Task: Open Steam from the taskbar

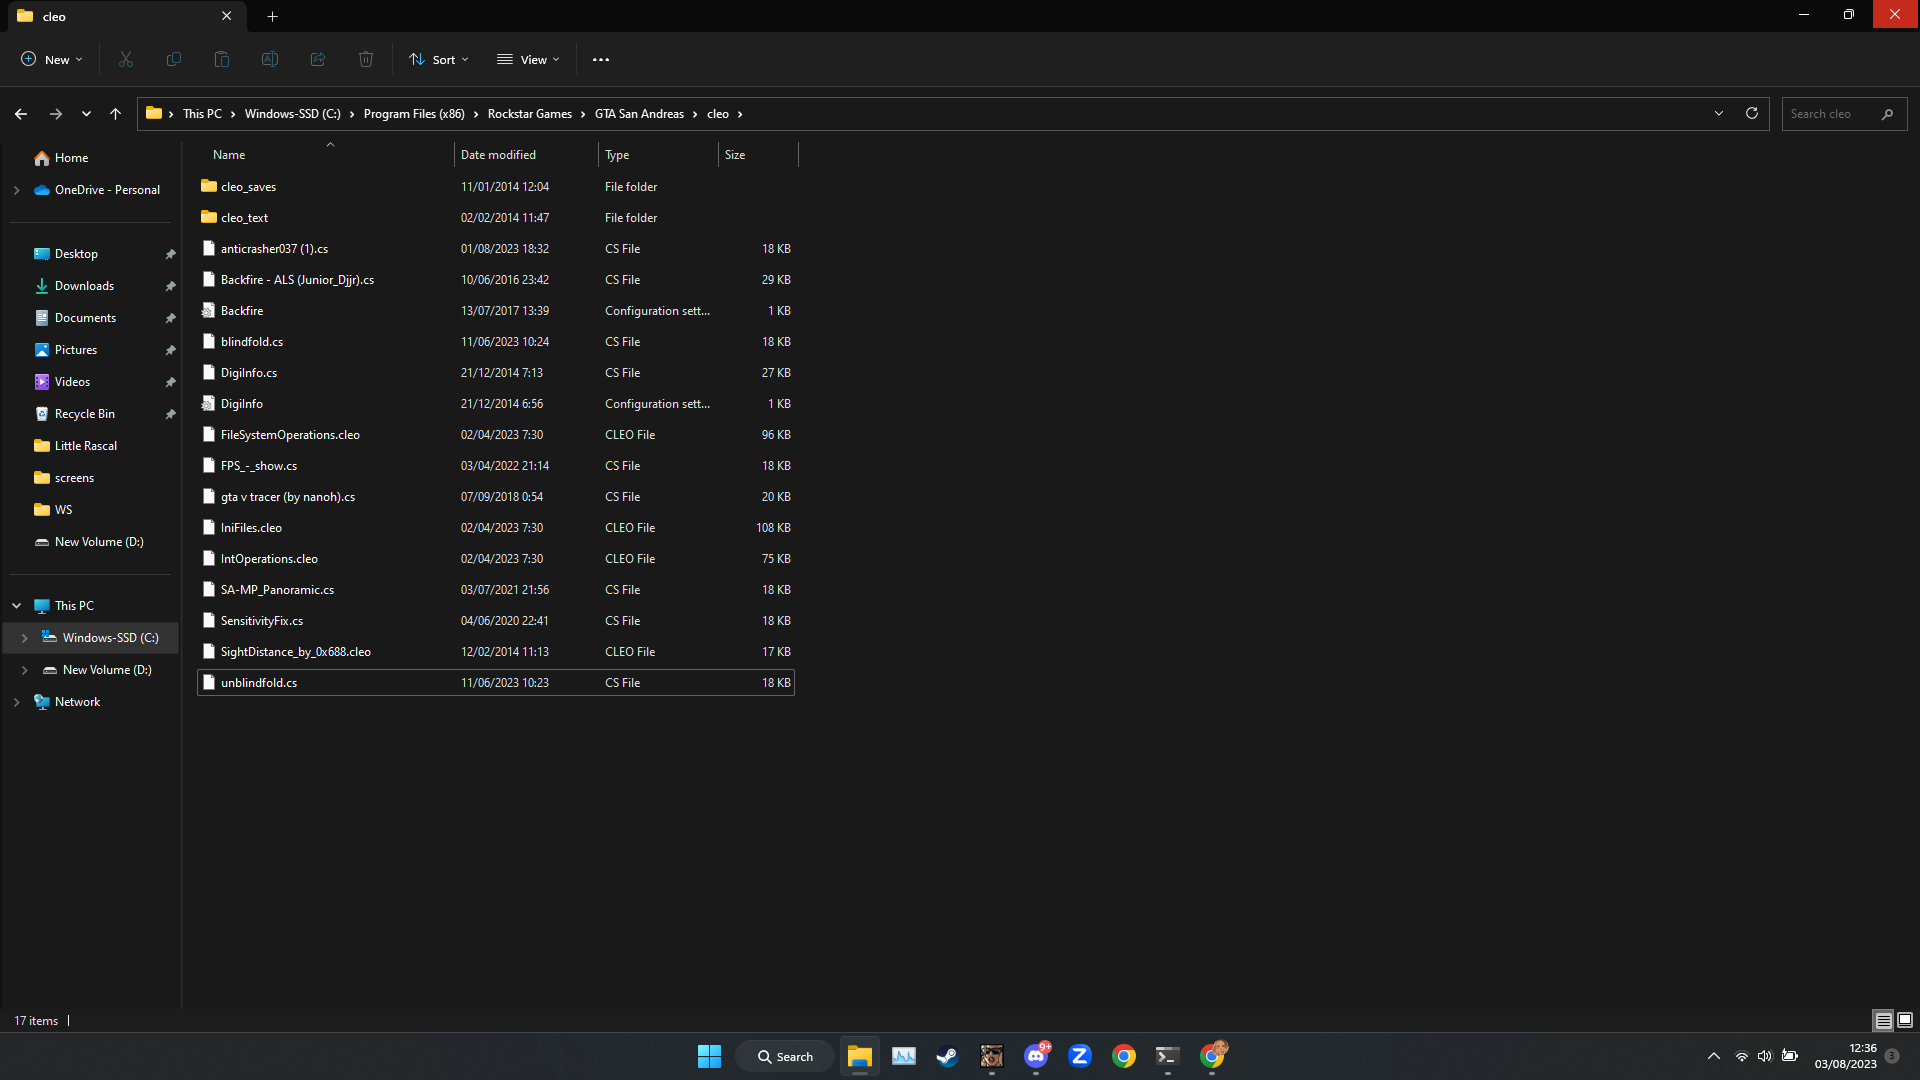Action: 947,1056
